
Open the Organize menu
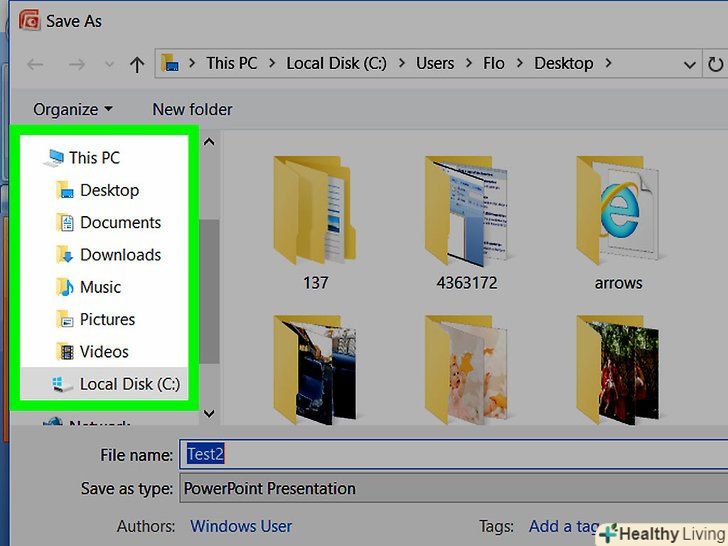tap(73, 110)
